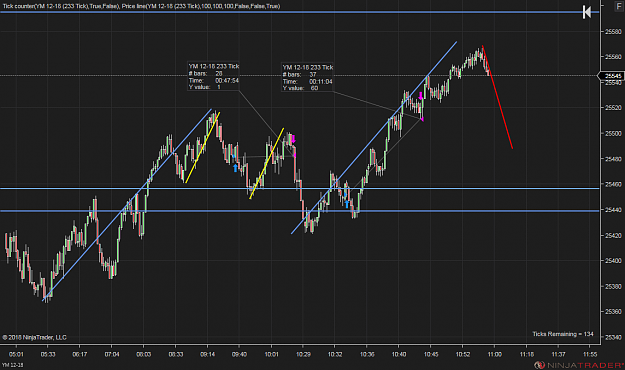Click the 25580 price axis label

click(613, 31)
